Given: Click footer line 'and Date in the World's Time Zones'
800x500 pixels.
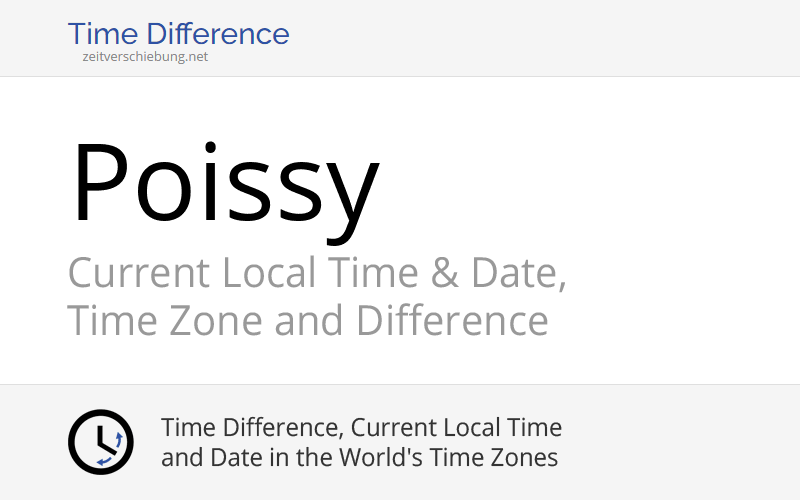Looking at the screenshot, I should coord(359,458).
